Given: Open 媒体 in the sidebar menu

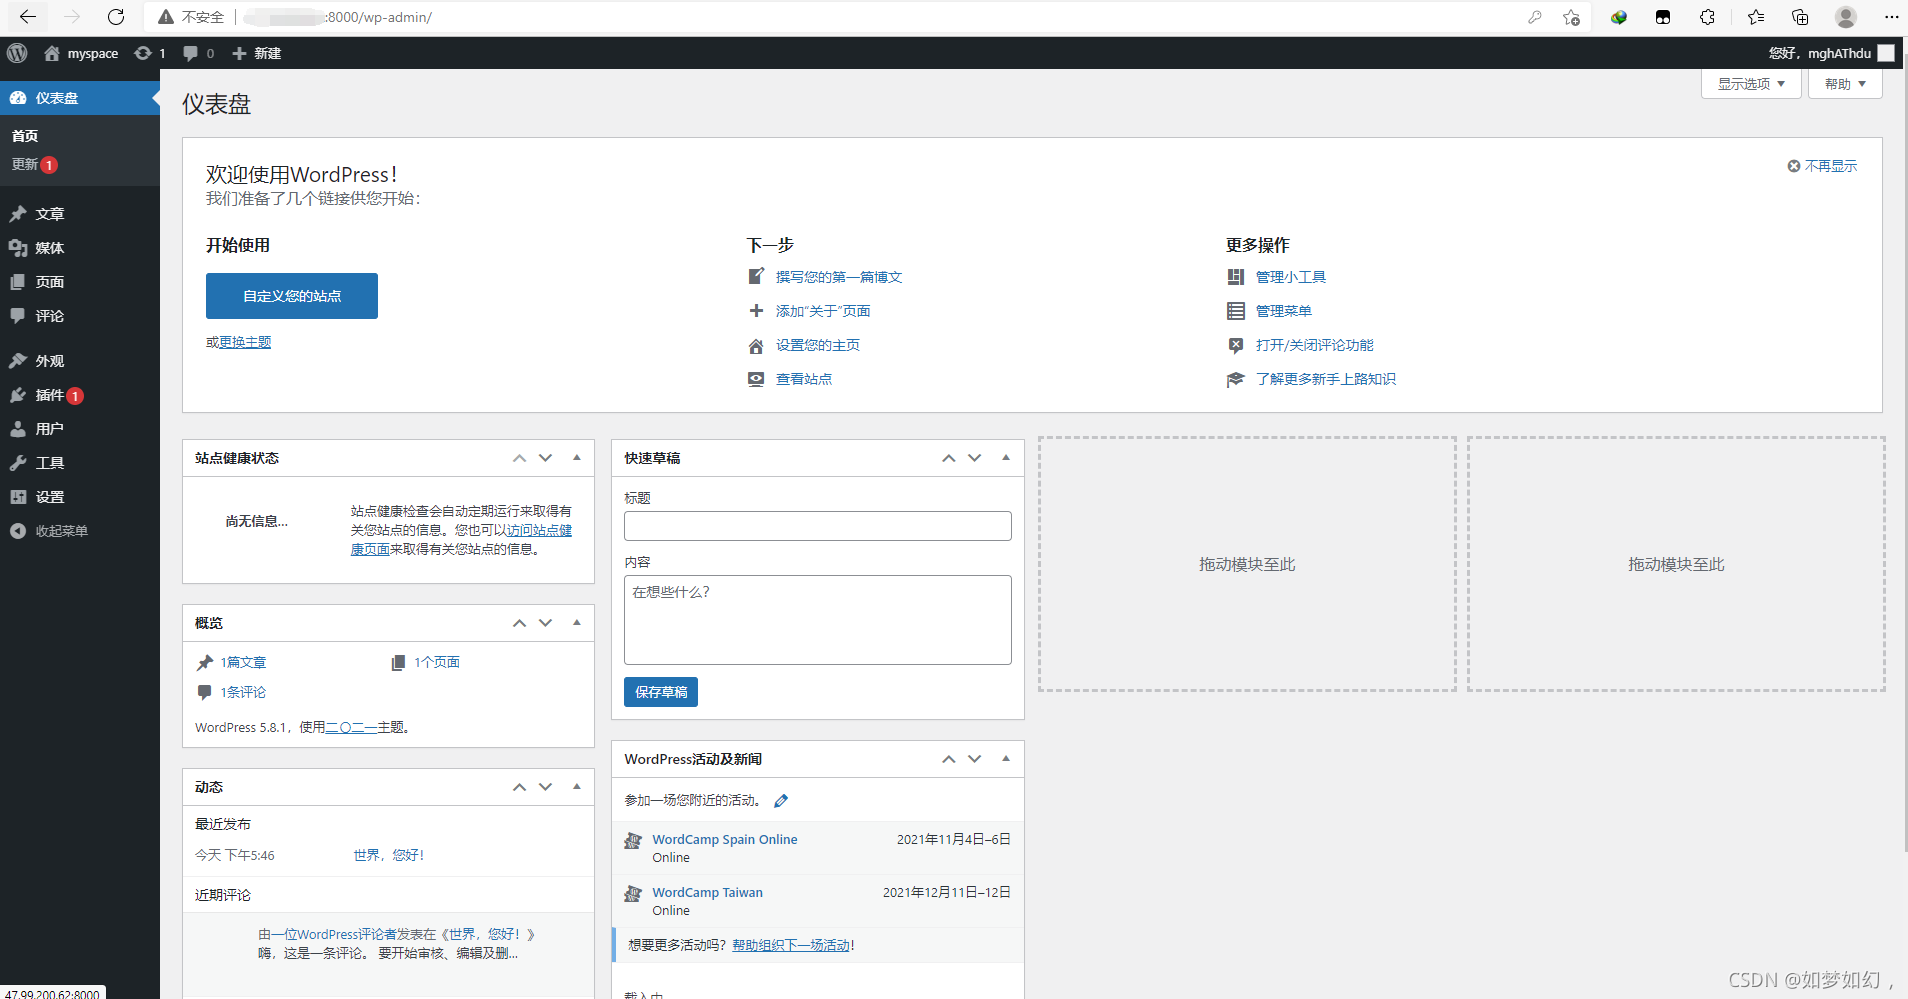Looking at the screenshot, I should click(80, 248).
